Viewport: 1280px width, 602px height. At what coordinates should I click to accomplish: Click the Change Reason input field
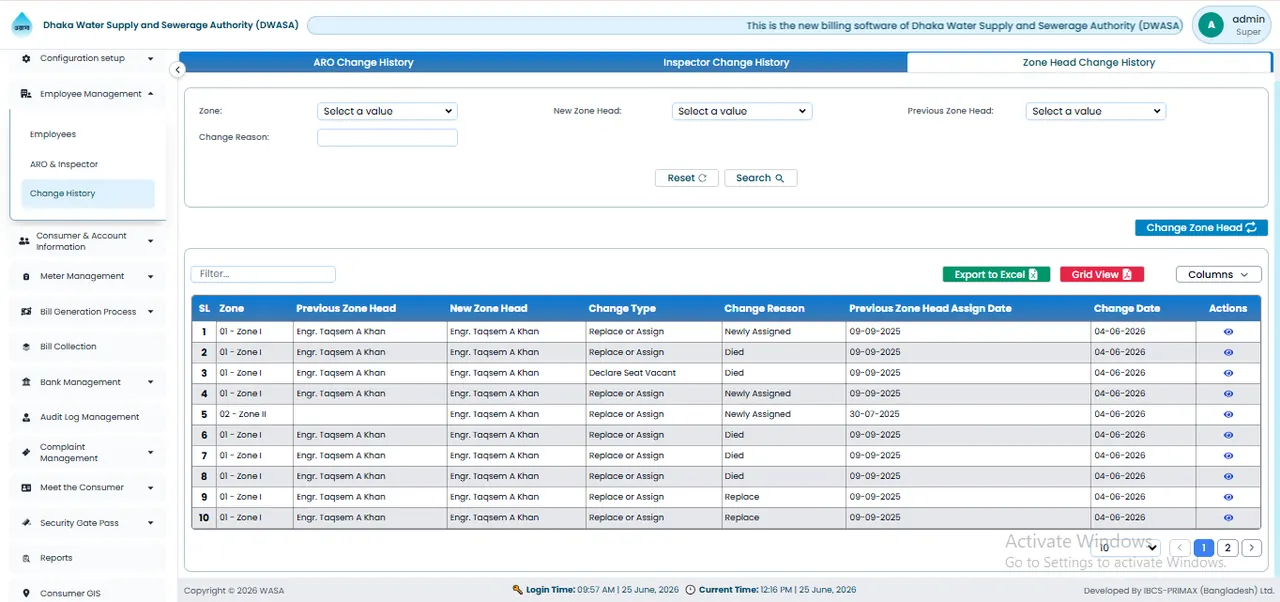(x=387, y=138)
